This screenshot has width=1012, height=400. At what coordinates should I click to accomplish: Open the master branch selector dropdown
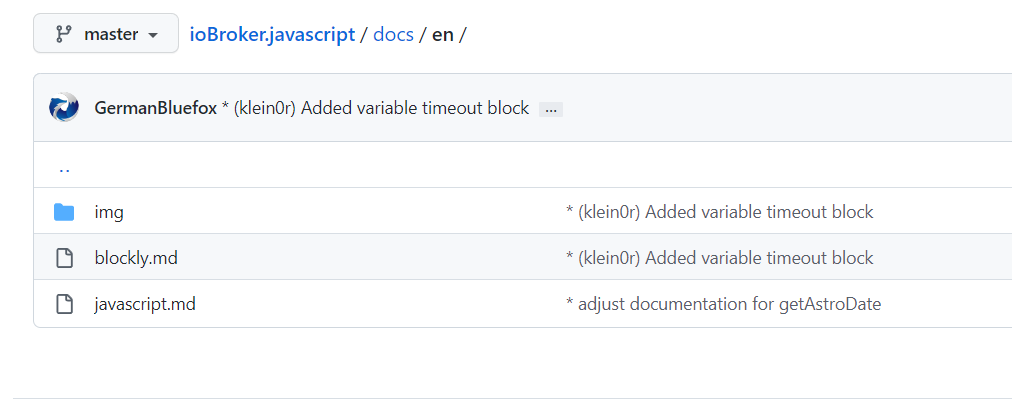coord(106,34)
